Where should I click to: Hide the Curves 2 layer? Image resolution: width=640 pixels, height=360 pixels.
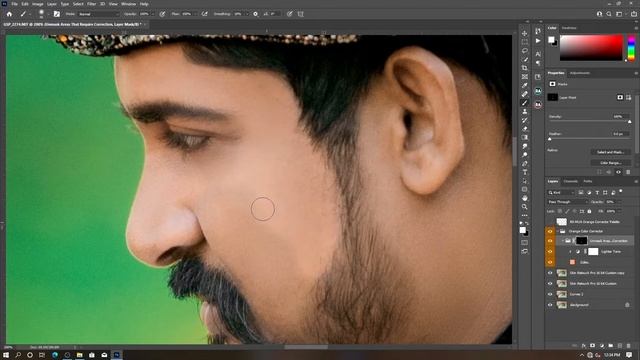coord(550,294)
